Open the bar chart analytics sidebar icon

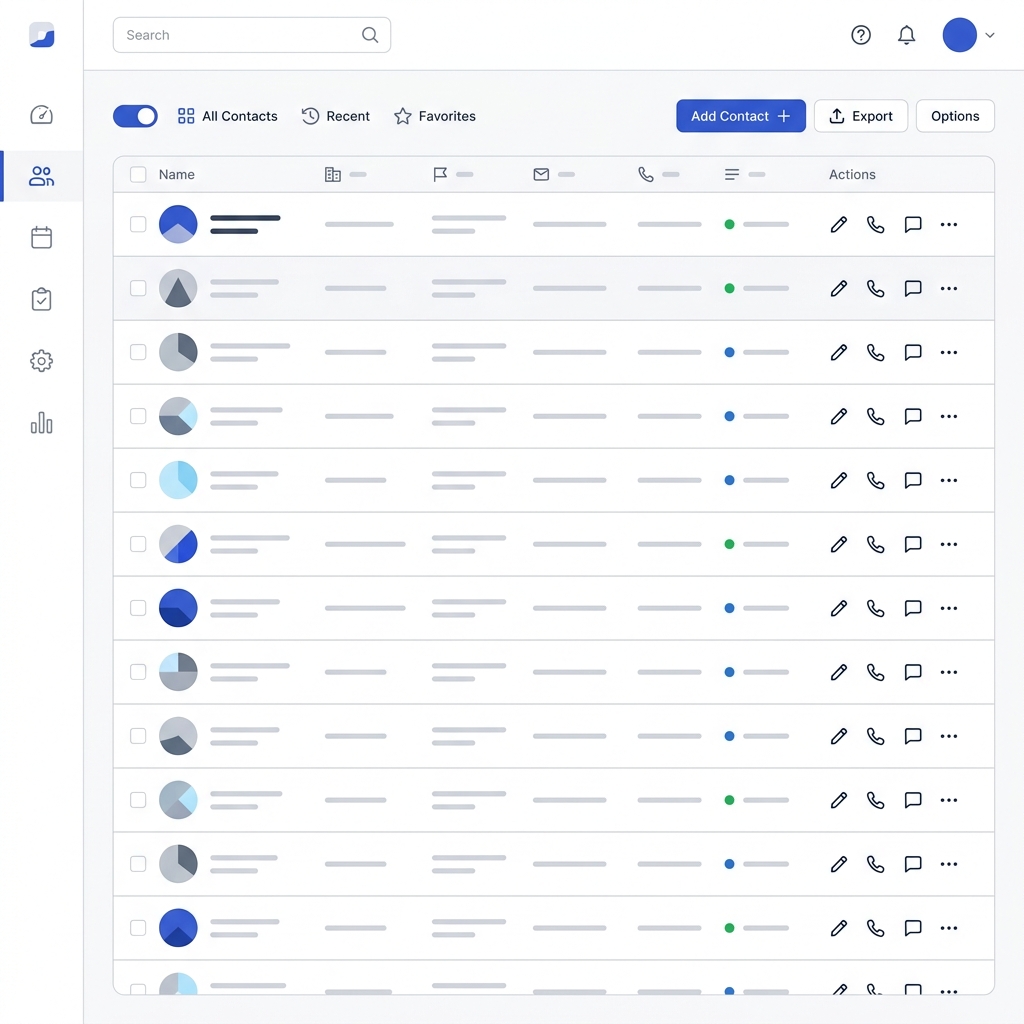(41, 423)
